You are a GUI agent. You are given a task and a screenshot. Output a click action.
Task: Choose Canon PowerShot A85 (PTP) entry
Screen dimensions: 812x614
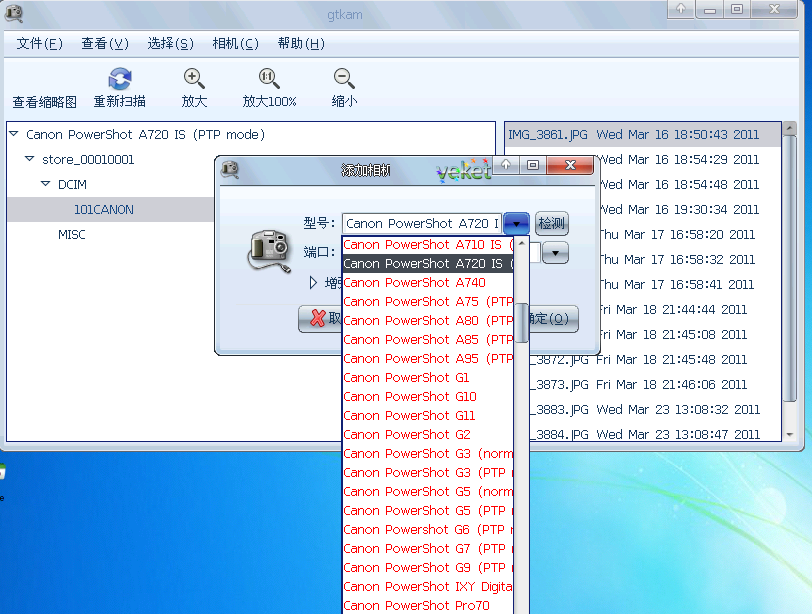point(428,340)
